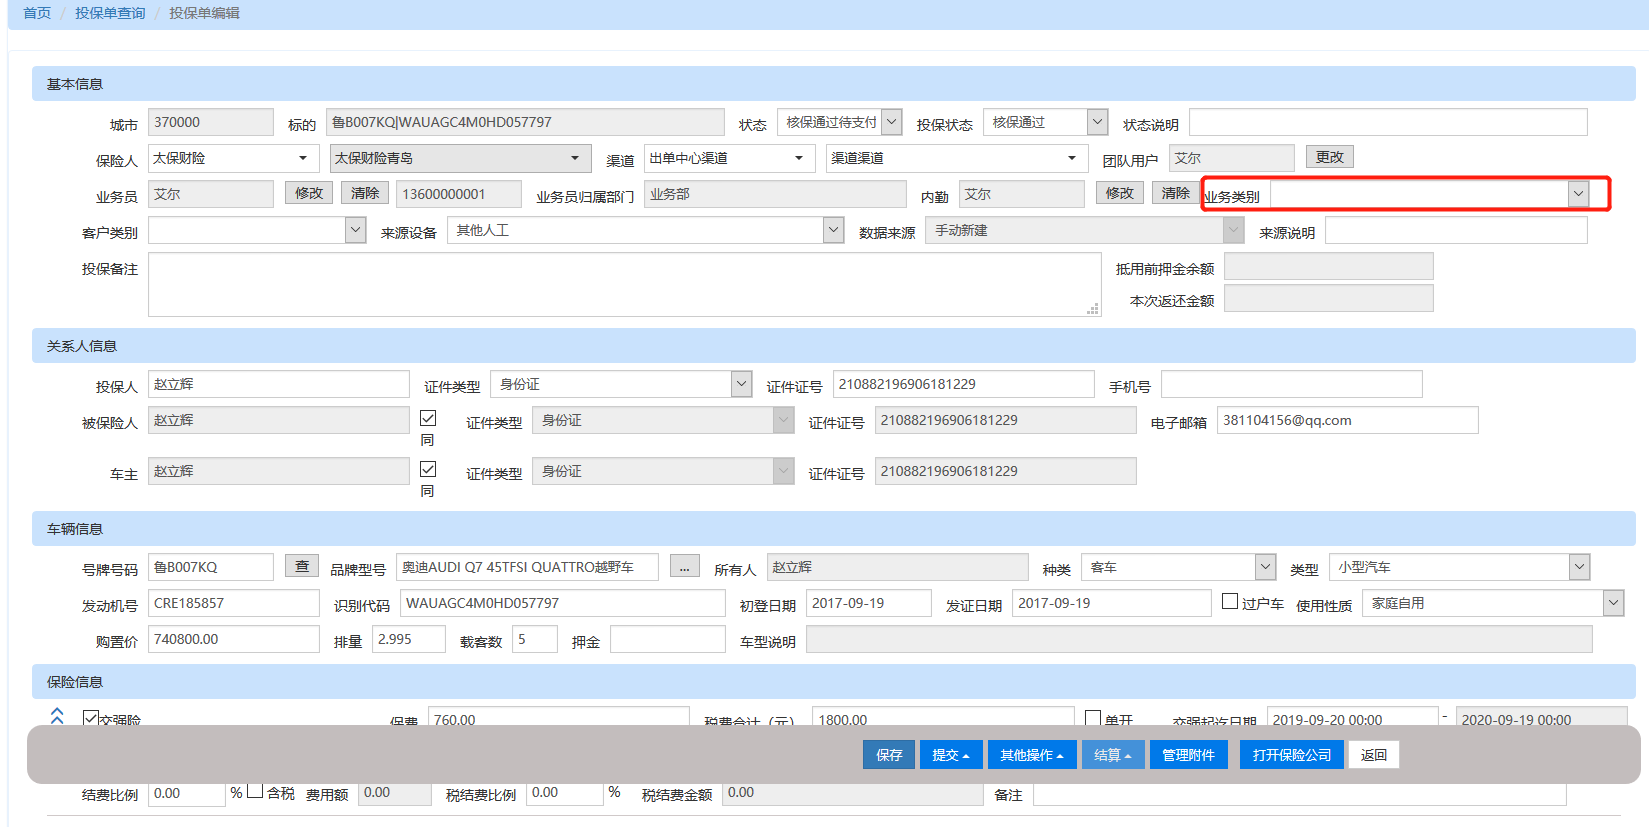Click the 返回 button
The width and height of the screenshot is (1649, 827).
click(x=1373, y=755)
